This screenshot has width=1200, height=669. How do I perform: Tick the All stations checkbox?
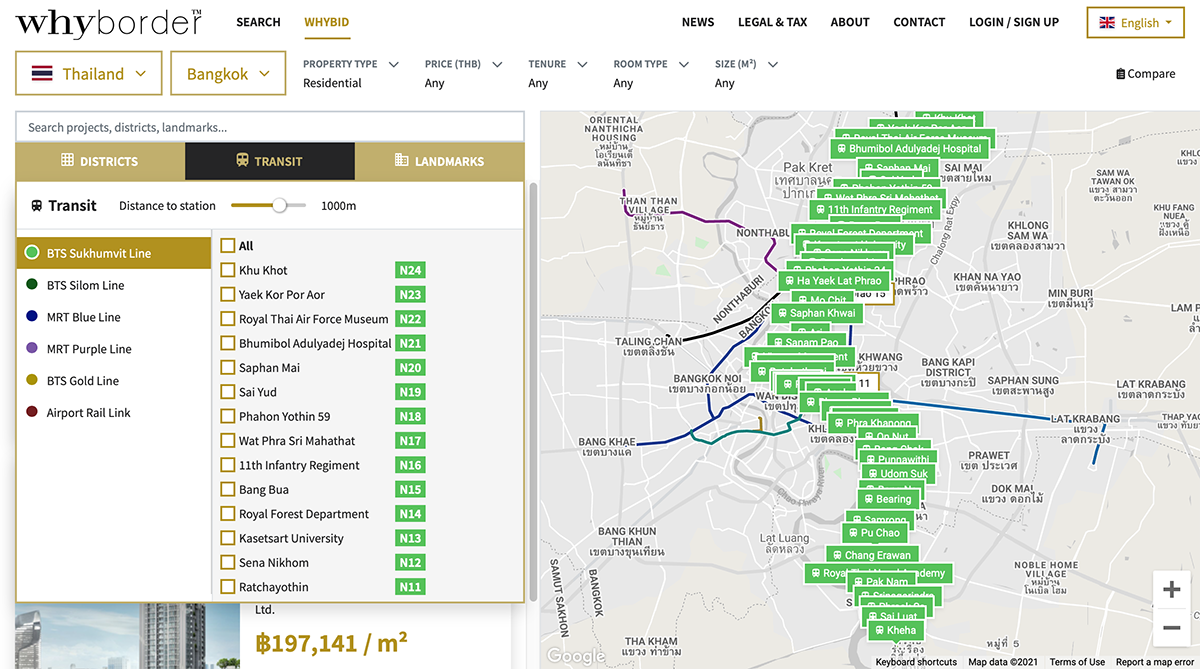coord(228,246)
